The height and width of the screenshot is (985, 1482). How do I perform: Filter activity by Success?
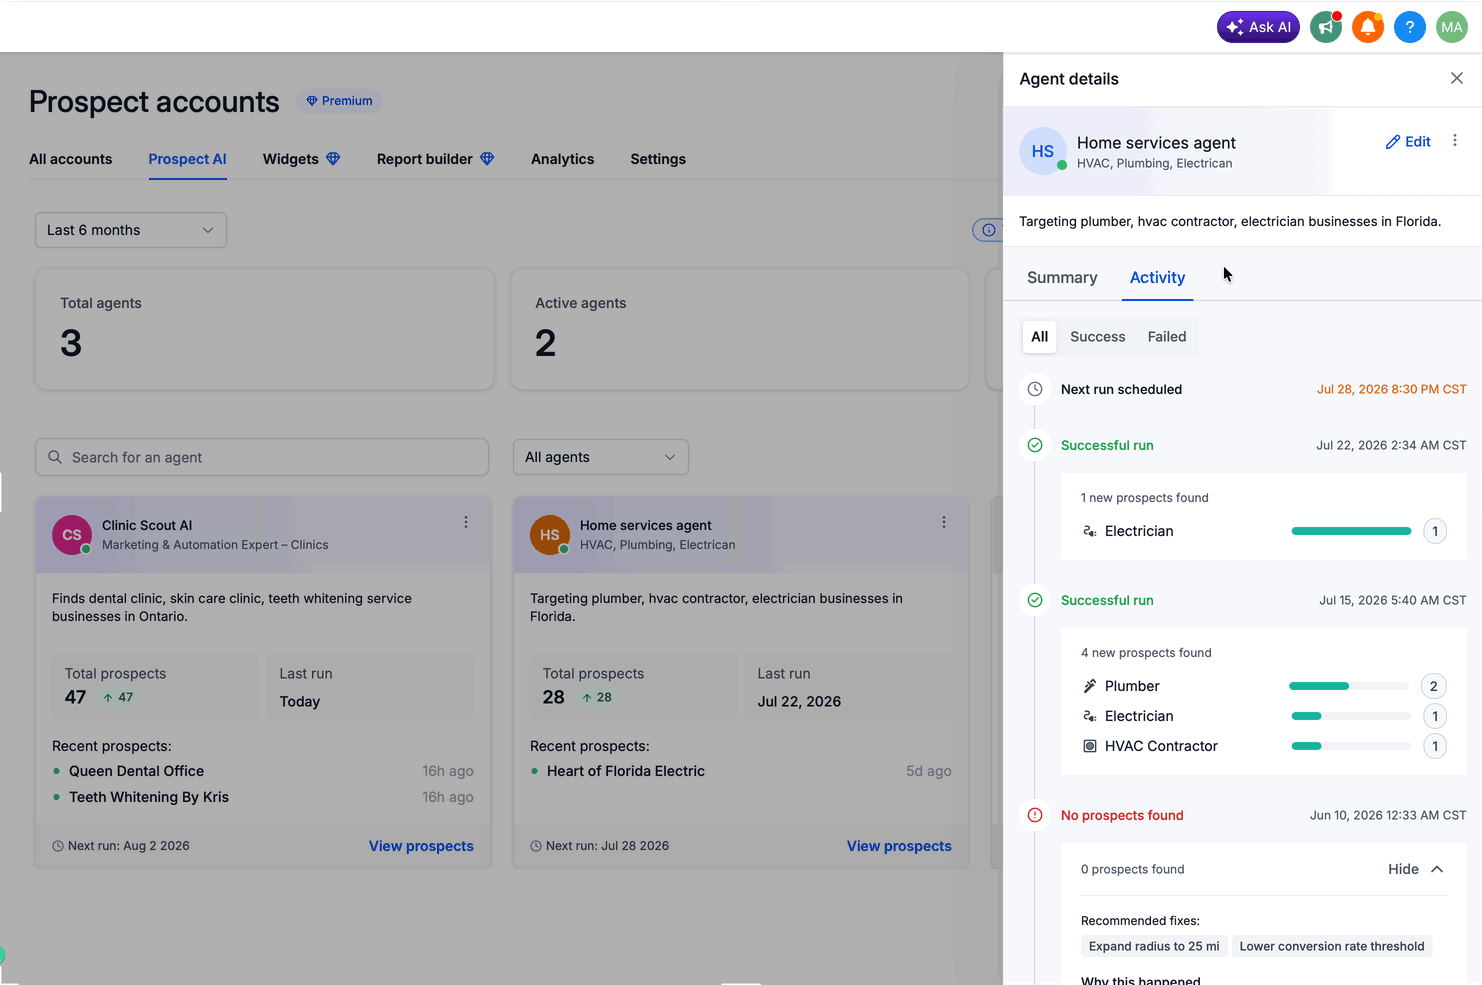coord(1098,337)
